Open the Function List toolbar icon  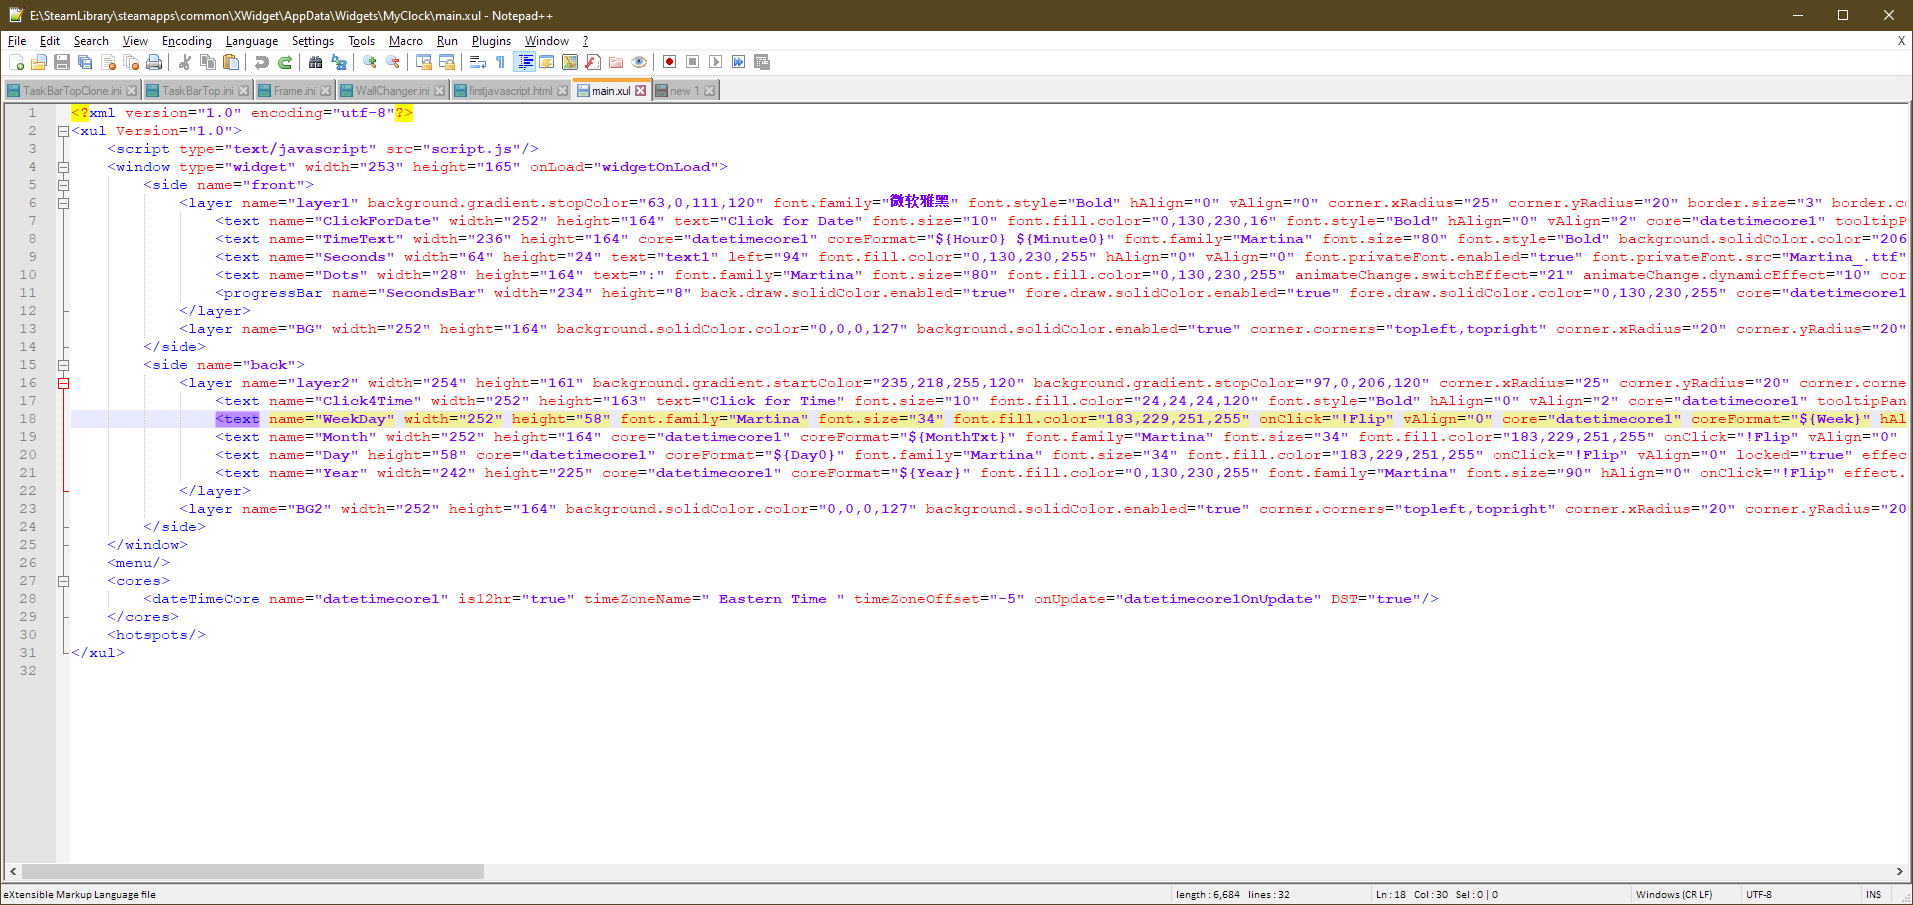pyautogui.click(x=593, y=62)
